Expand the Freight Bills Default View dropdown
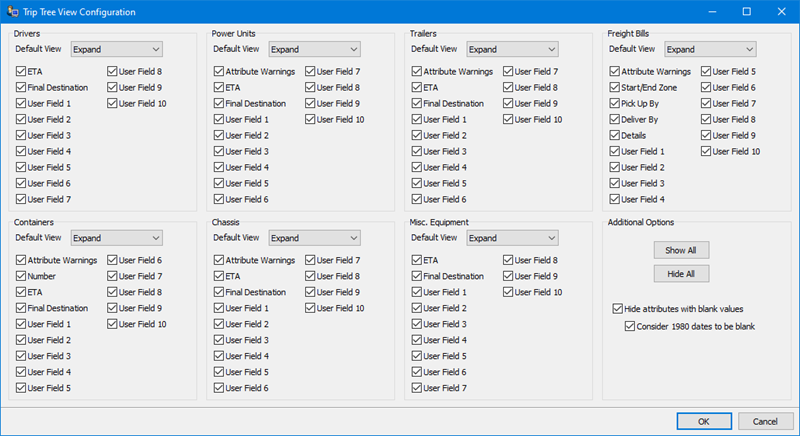This screenshot has width=800, height=436. click(x=710, y=49)
